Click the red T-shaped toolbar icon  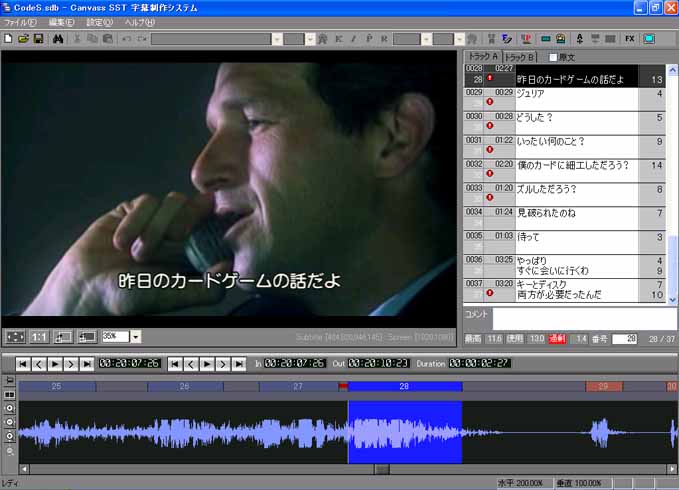(x=526, y=39)
